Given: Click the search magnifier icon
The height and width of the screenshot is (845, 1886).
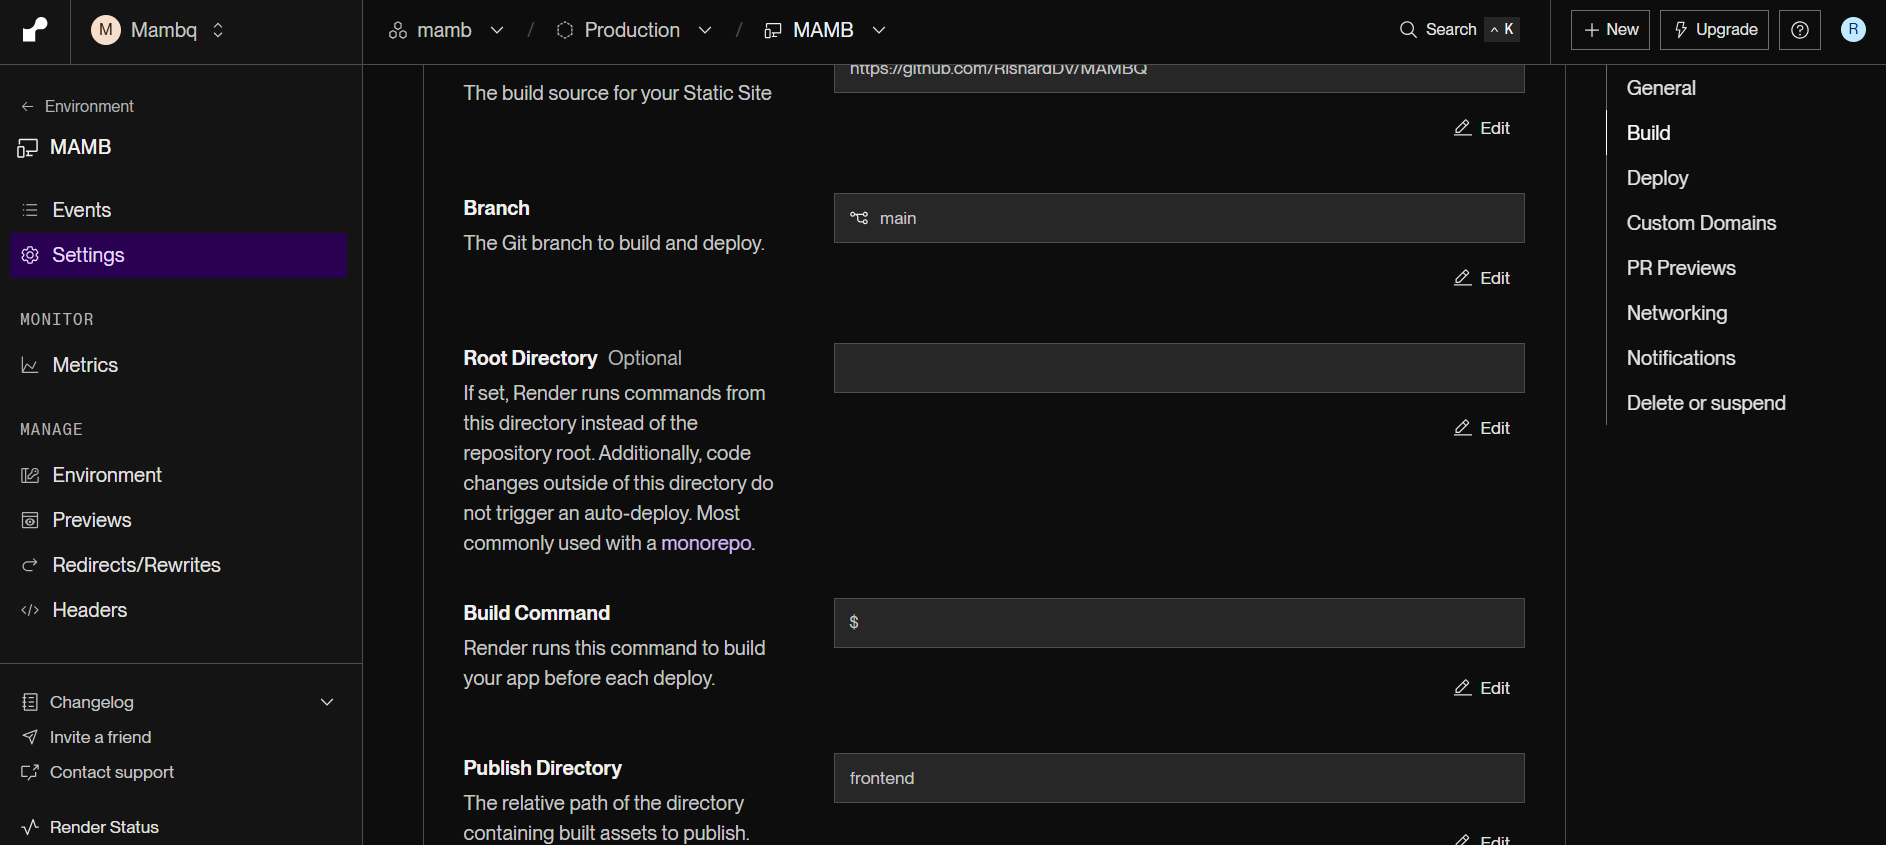Looking at the screenshot, I should click(1408, 30).
